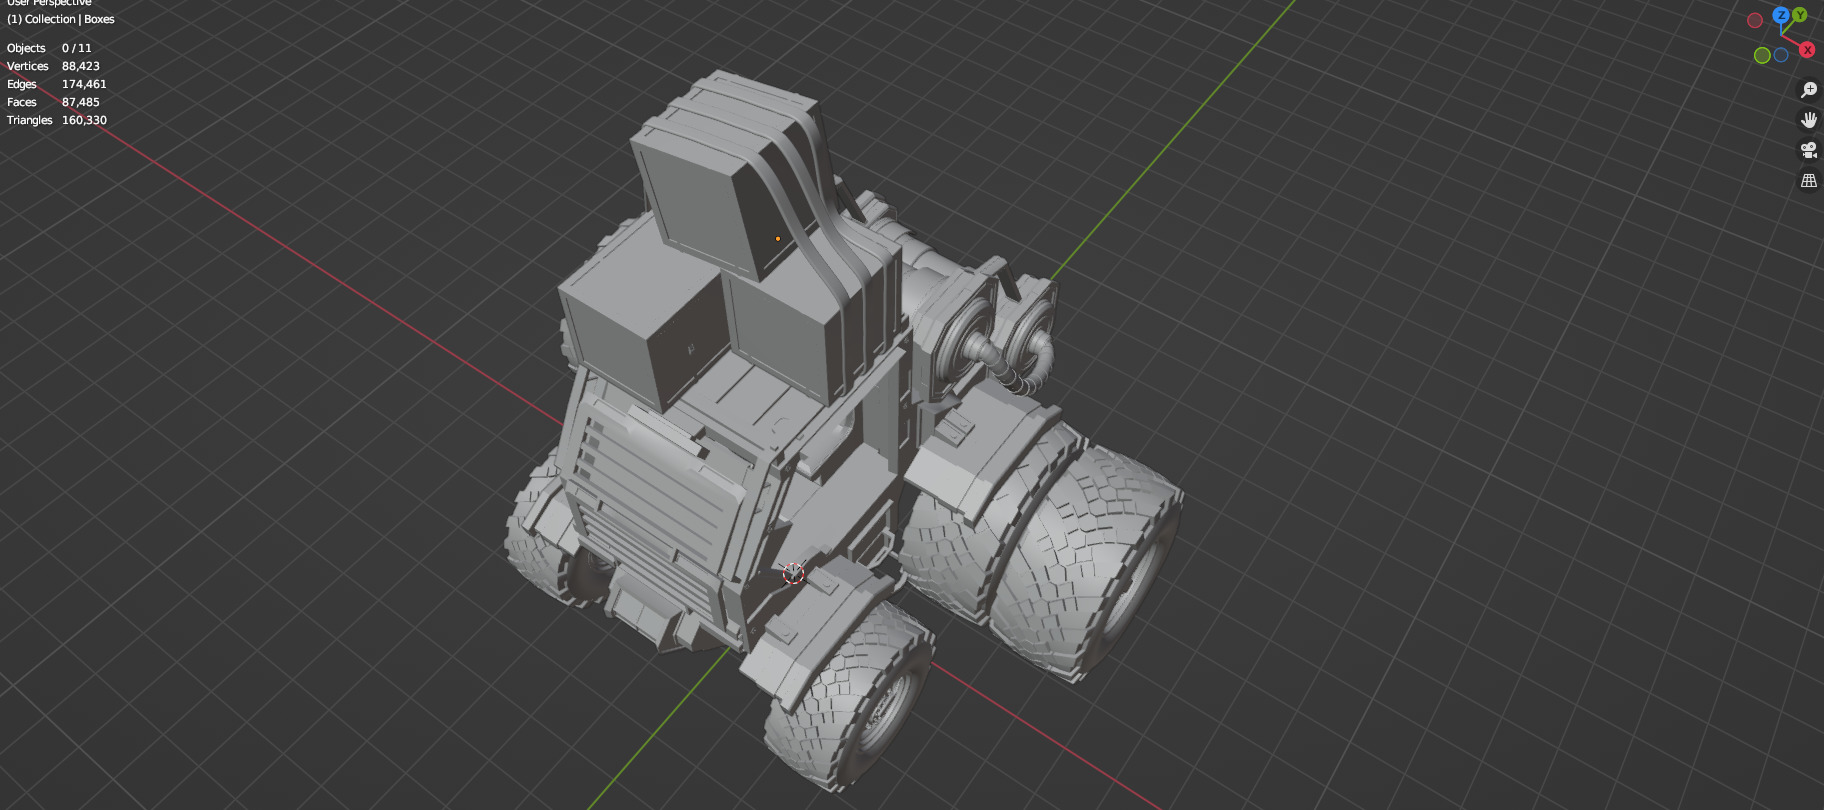Click the "Vertices 88,423" statistic
Viewport: 1824px width, 810px height.
(53, 66)
